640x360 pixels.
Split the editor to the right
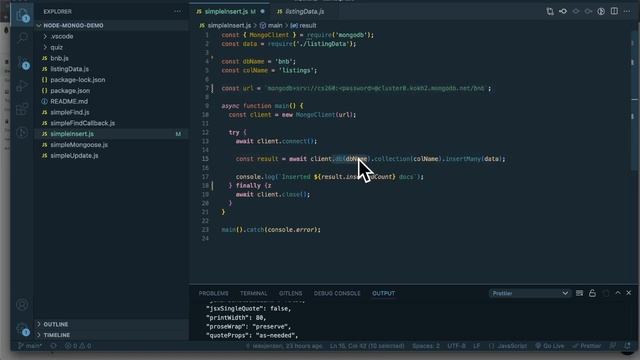point(614,11)
